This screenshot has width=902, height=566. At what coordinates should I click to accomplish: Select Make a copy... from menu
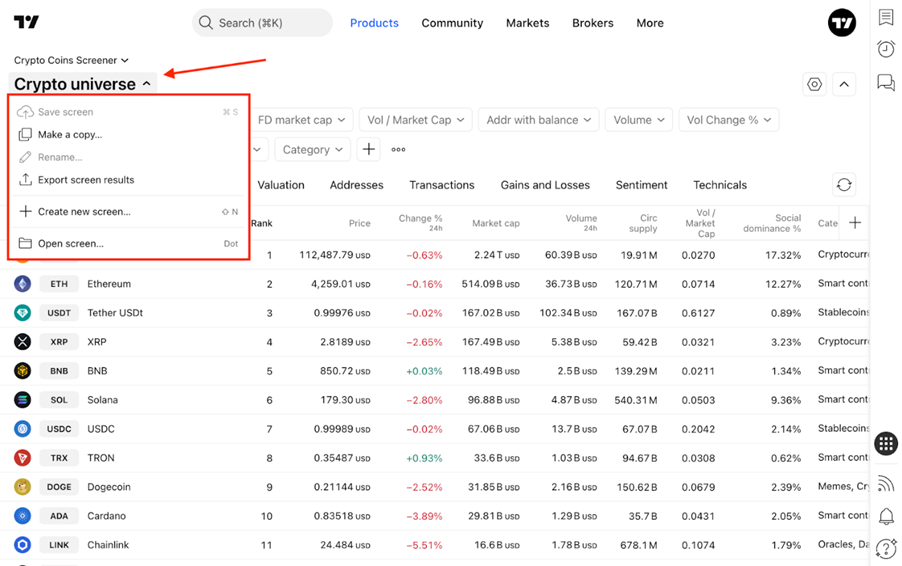coord(128,135)
